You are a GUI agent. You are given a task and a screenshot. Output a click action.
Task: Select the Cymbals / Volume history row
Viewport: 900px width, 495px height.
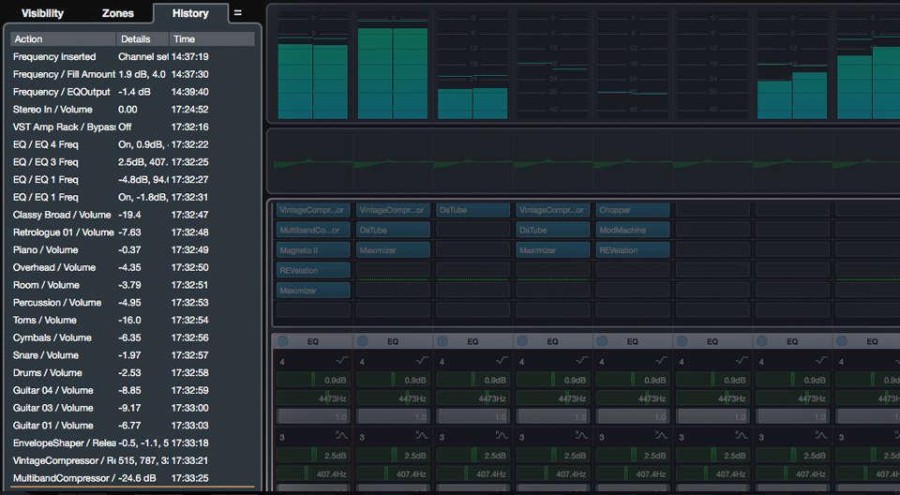pos(133,338)
